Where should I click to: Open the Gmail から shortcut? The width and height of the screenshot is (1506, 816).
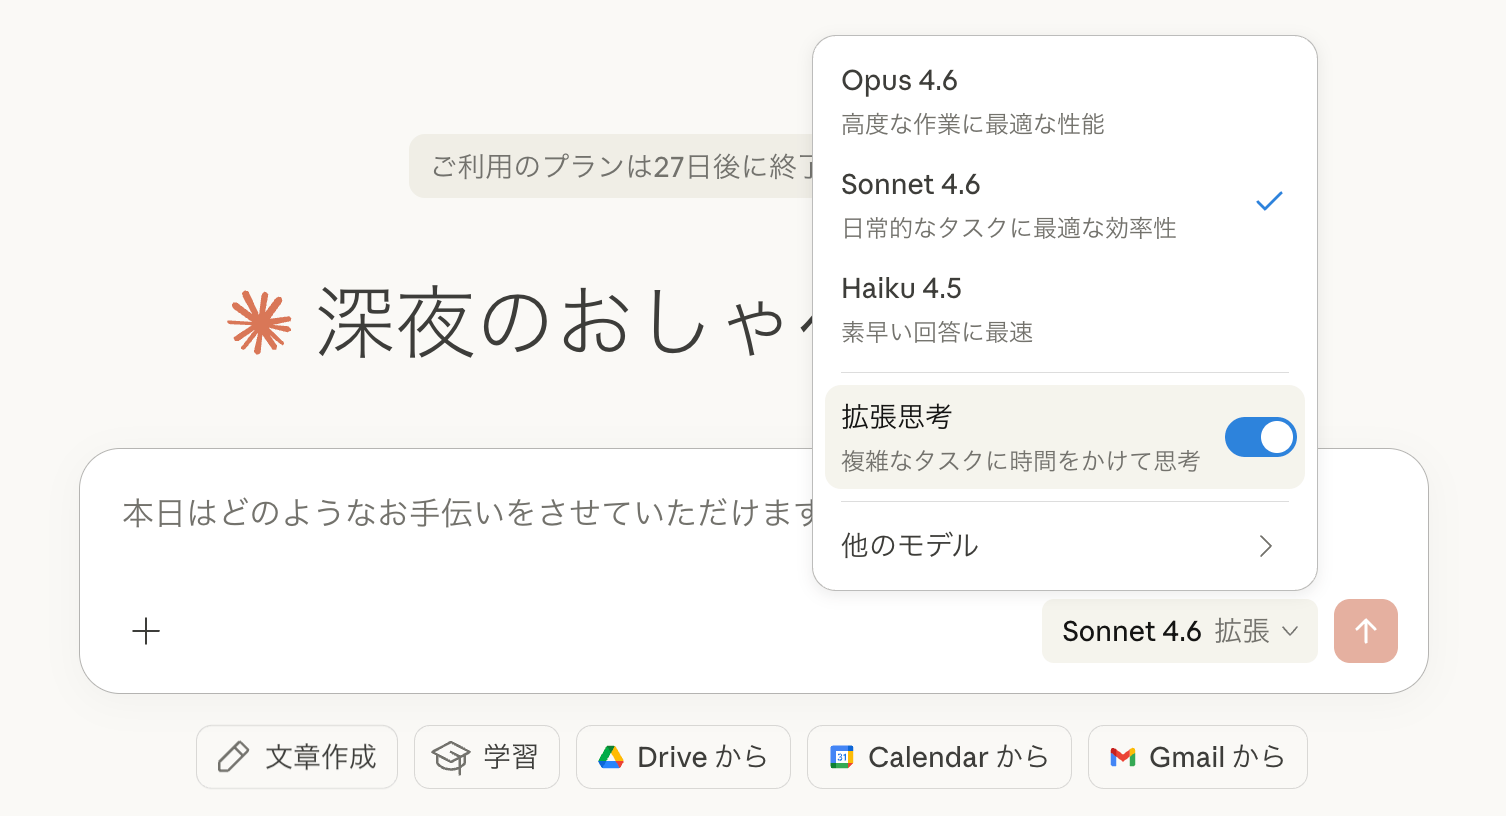(x=1197, y=757)
